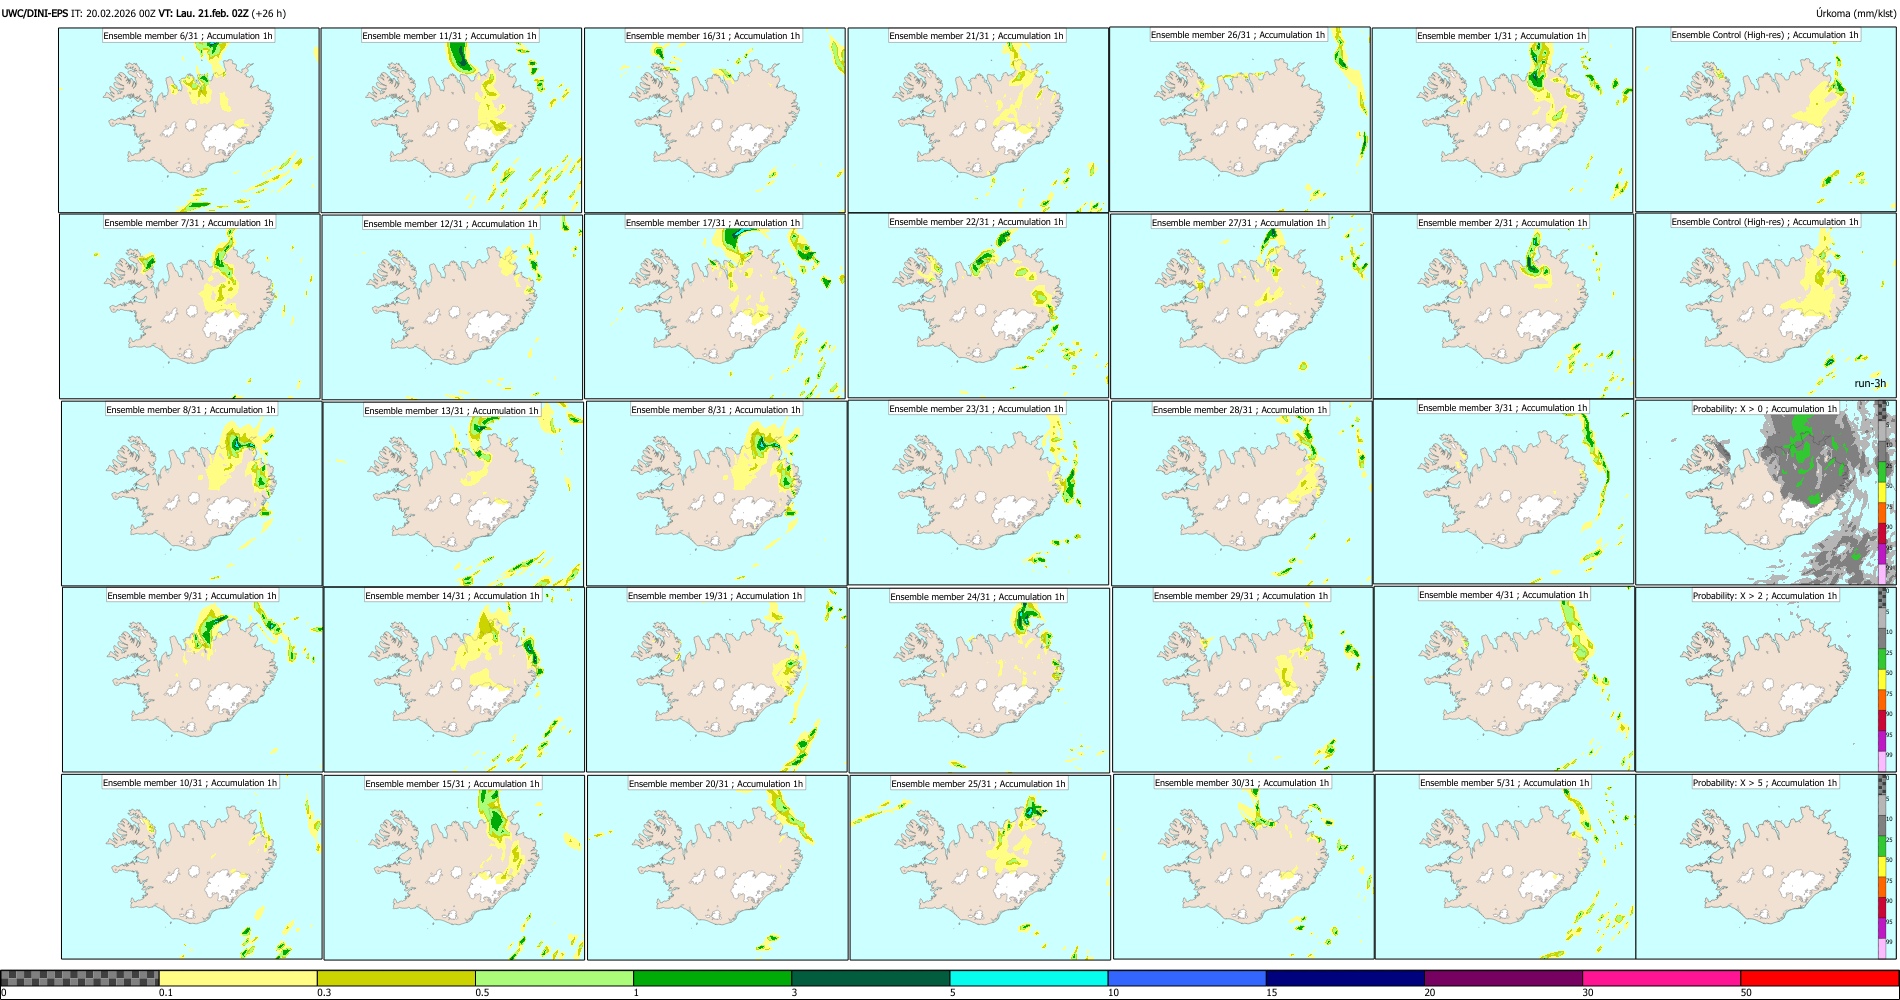Image resolution: width=1900 pixels, height=1000 pixels.
Task: Pick the Ensemble member 23/31 map panel
Action: (978, 493)
